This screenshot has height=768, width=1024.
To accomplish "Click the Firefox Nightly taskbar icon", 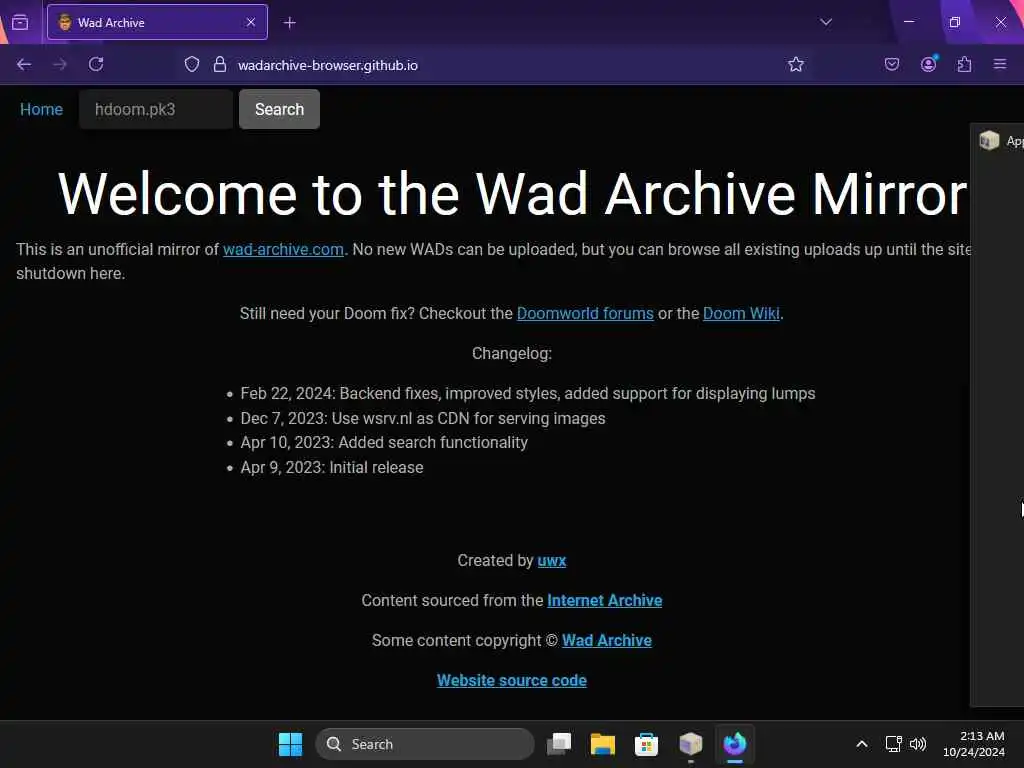I will 734,743.
